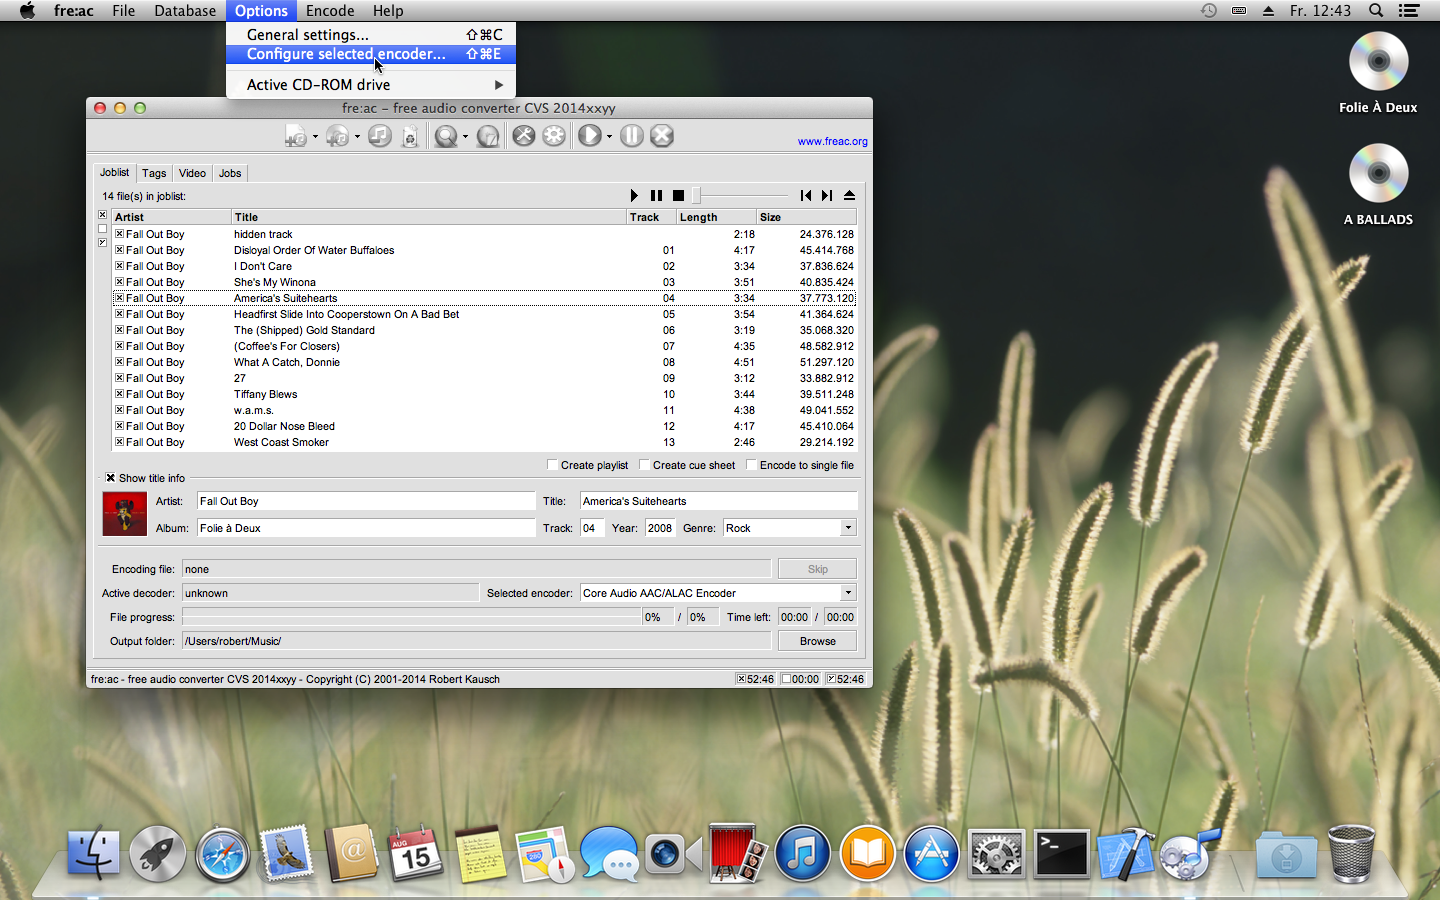Screen dimensions: 1440x900
Task: Click the toggle-selection box beside joblist
Action: 102,243
